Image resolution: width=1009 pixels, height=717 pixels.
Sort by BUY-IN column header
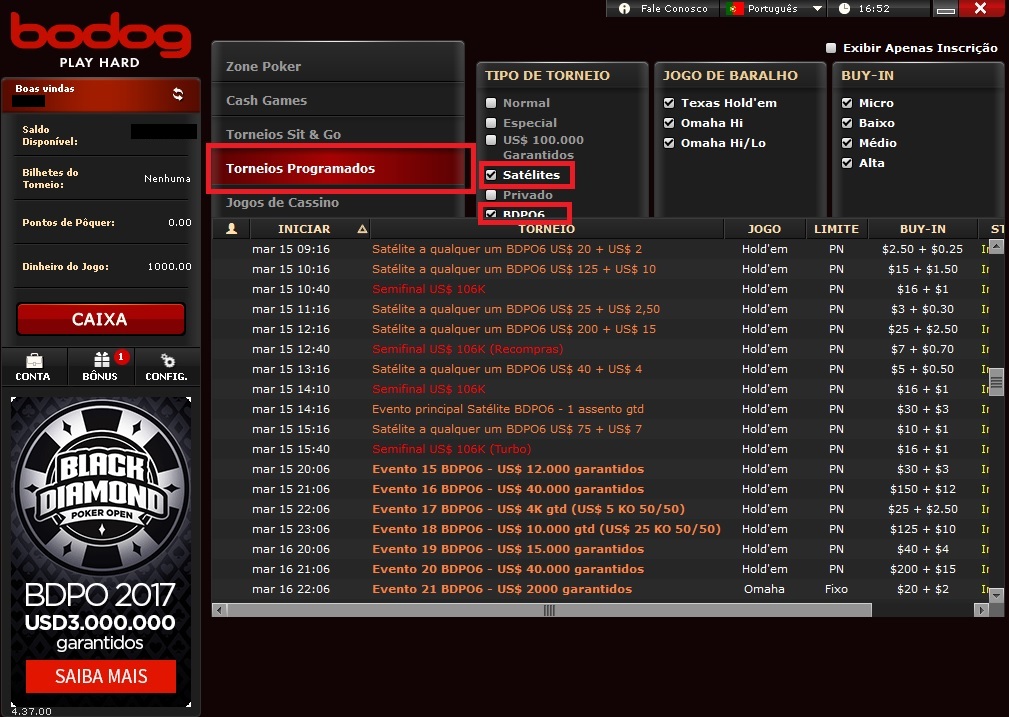click(x=922, y=228)
